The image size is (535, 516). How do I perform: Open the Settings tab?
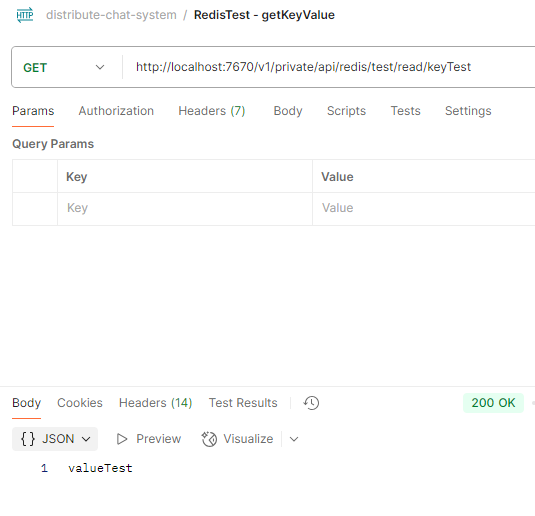click(468, 111)
